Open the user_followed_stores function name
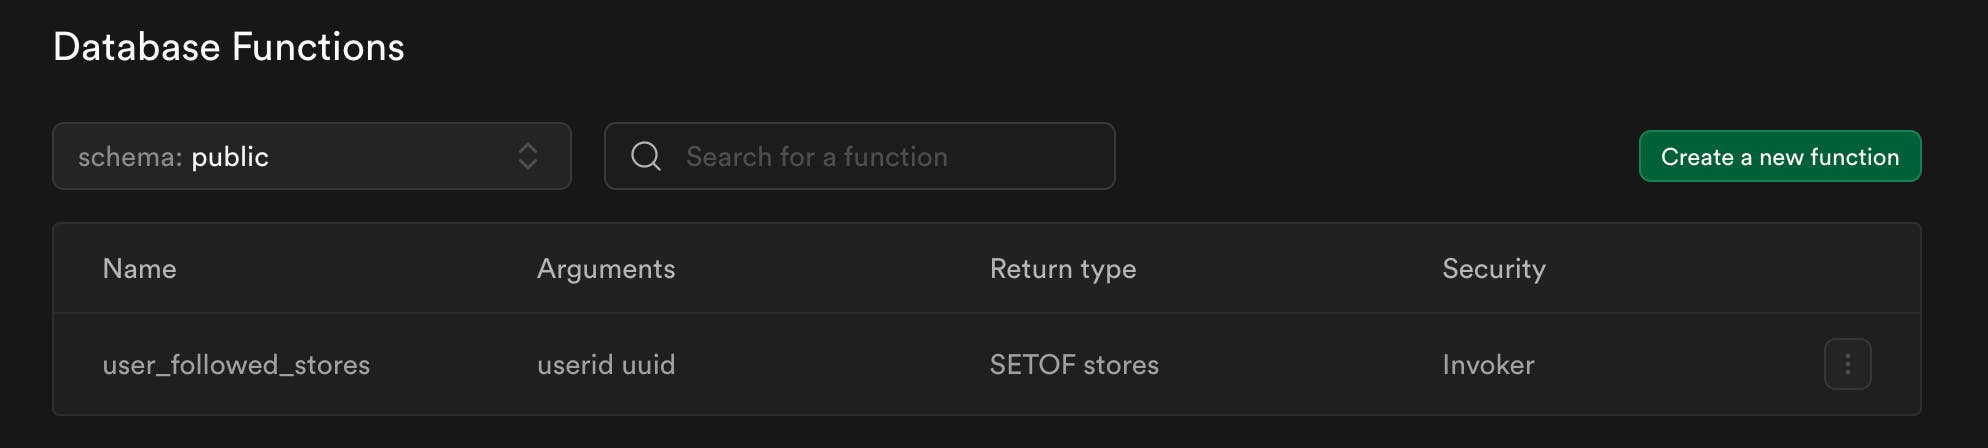 click(x=236, y=365)
